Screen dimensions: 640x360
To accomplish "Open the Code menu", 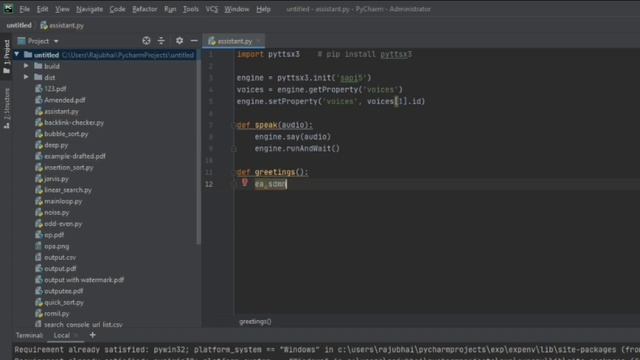I will point(117,9).
